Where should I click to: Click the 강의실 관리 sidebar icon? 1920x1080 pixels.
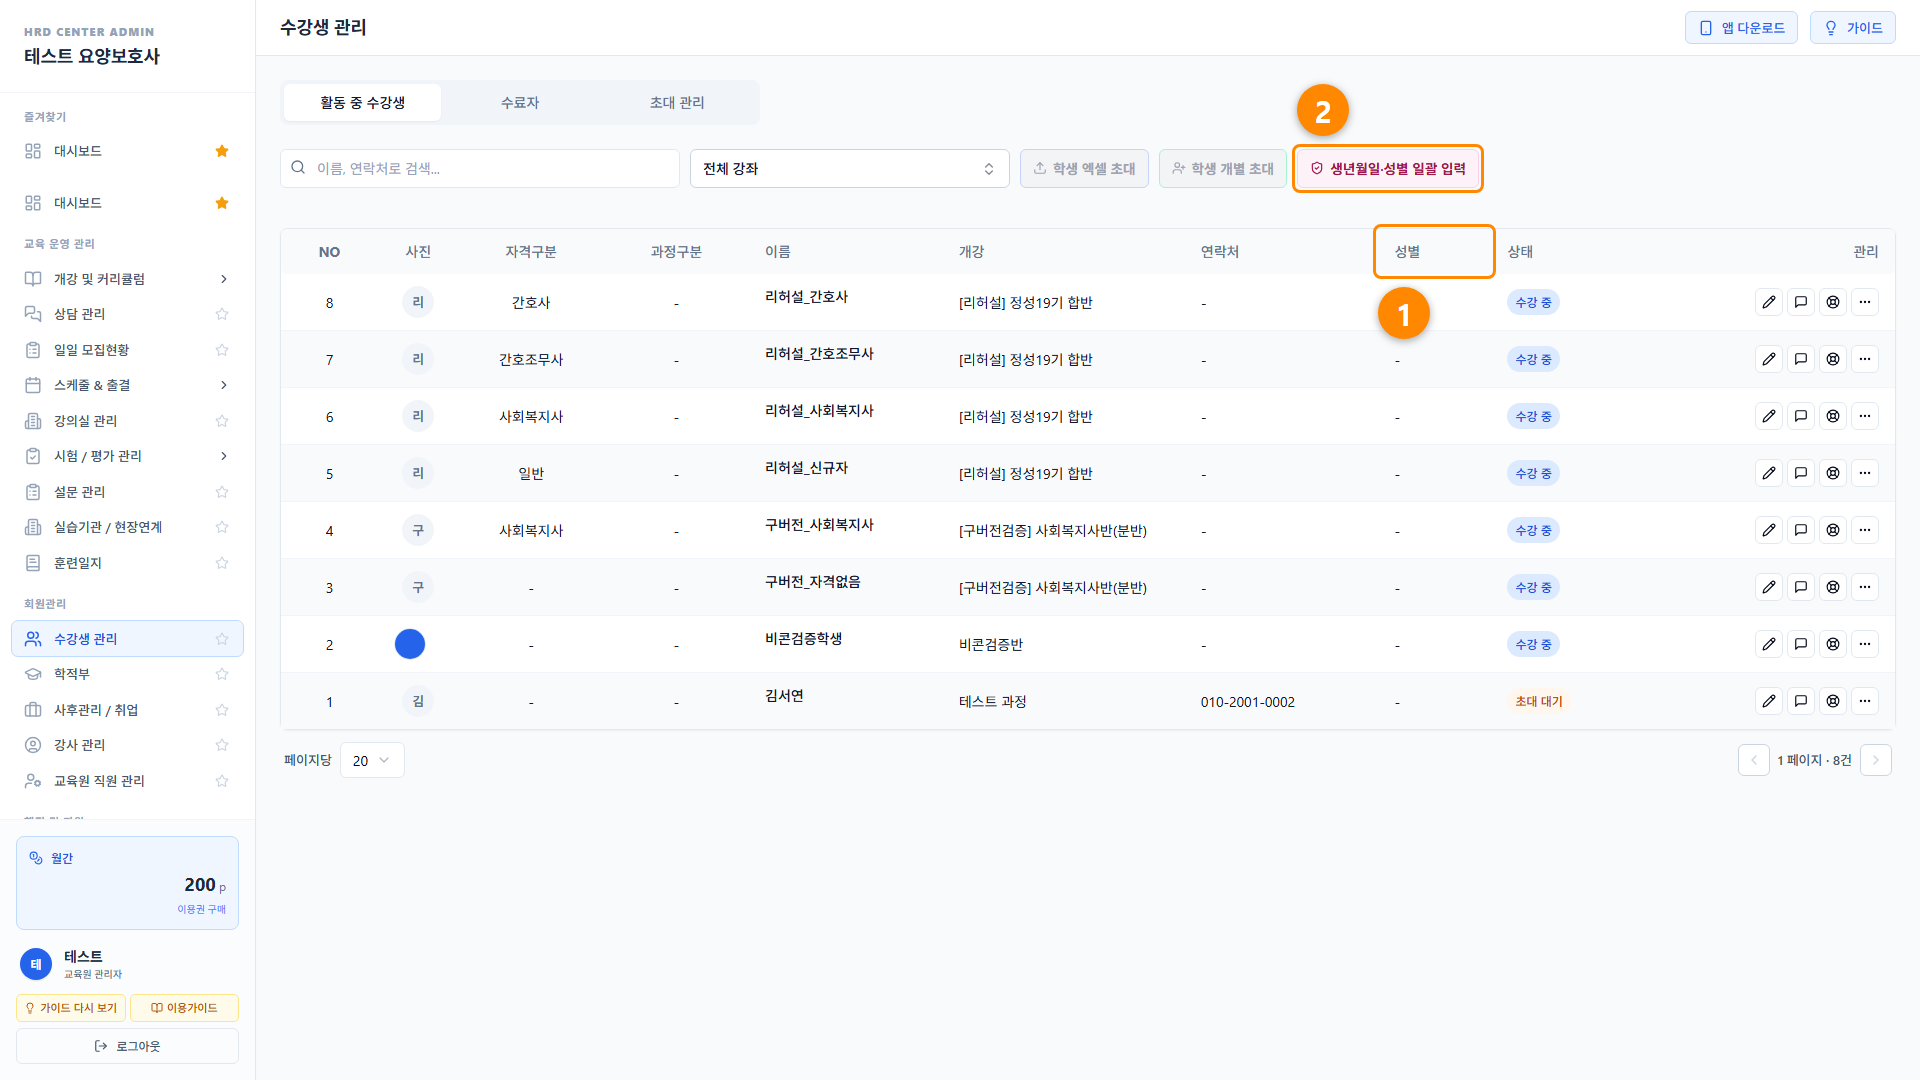(33, 421)
